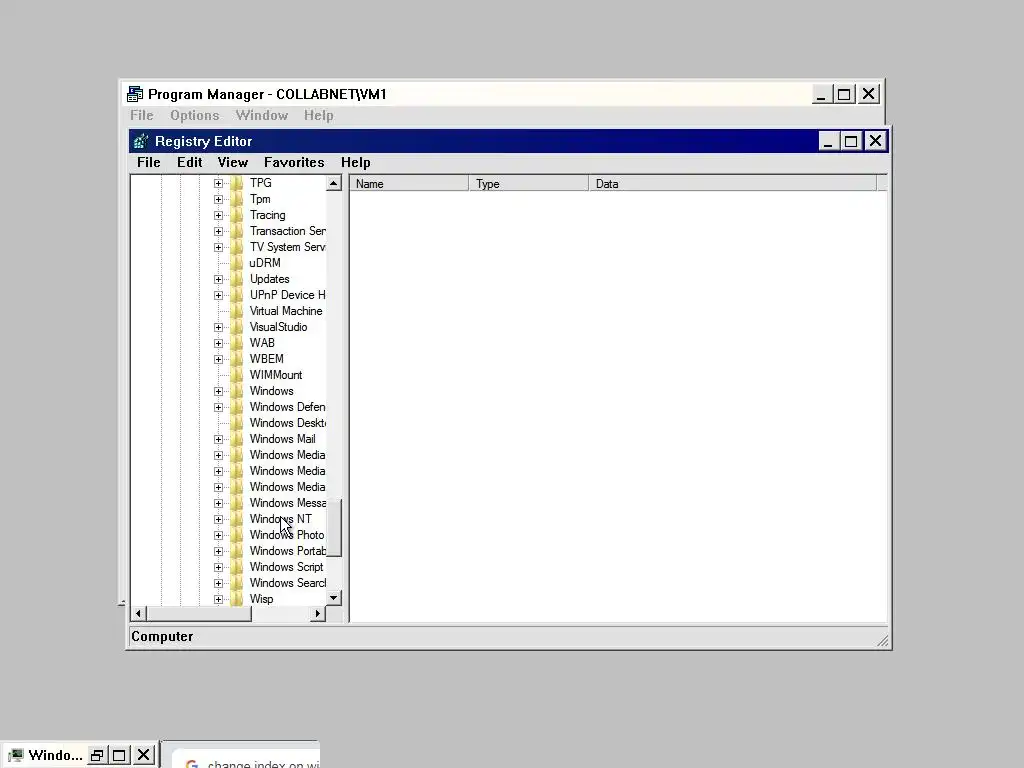Expand the WAB registry key

pyautogui.click(x=218, y=344)
